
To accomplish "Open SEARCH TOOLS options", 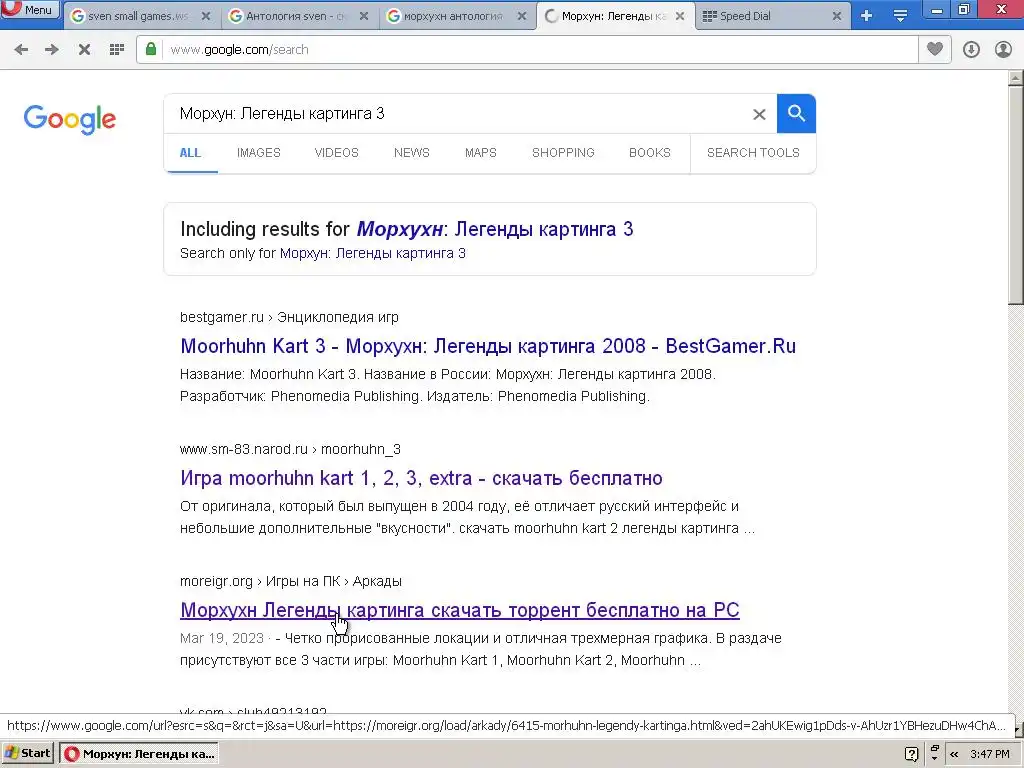I will [753, 153].
